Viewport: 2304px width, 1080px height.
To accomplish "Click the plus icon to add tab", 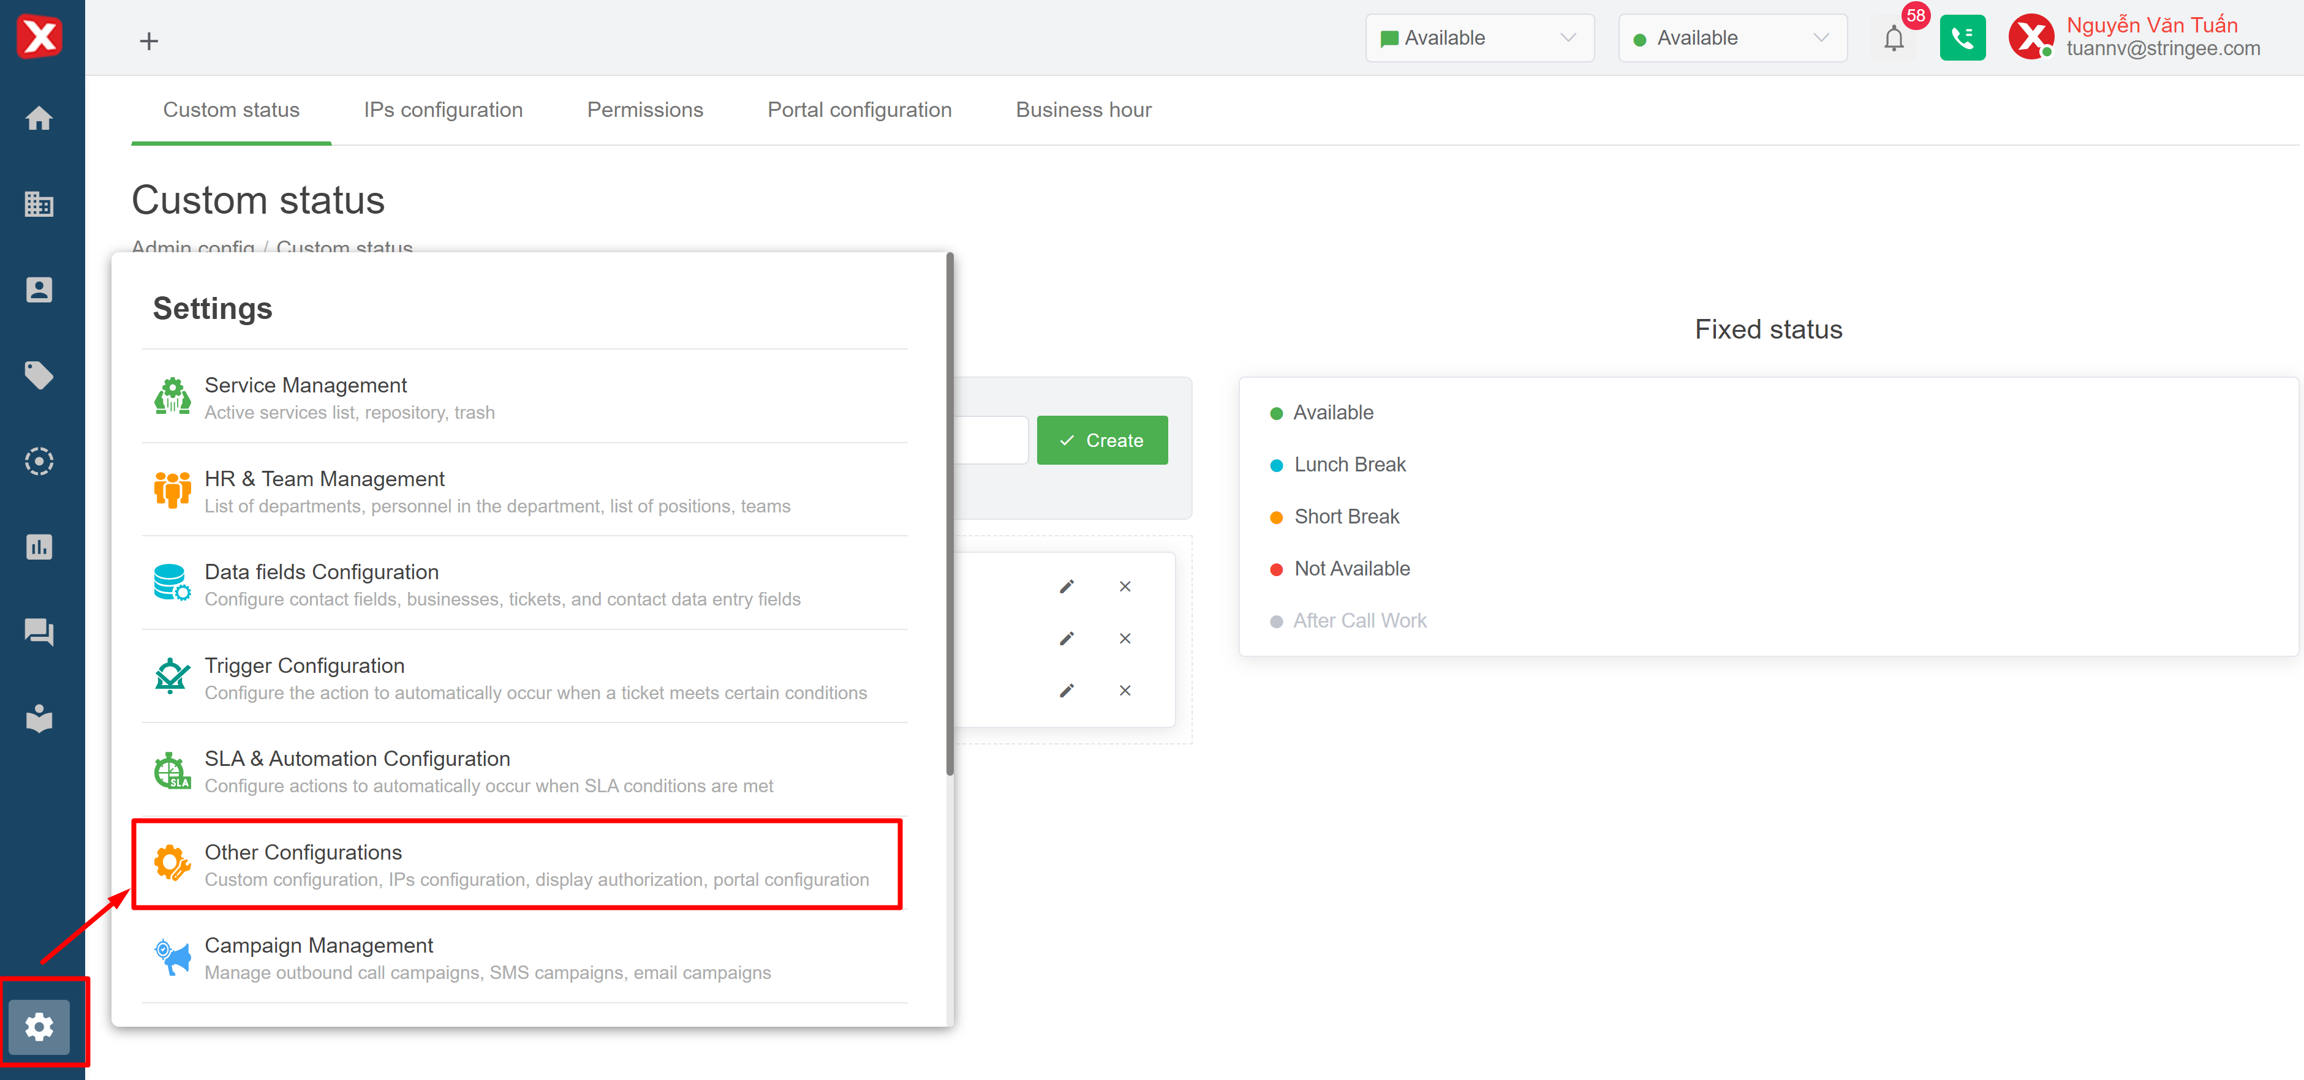I will [149, 41].
